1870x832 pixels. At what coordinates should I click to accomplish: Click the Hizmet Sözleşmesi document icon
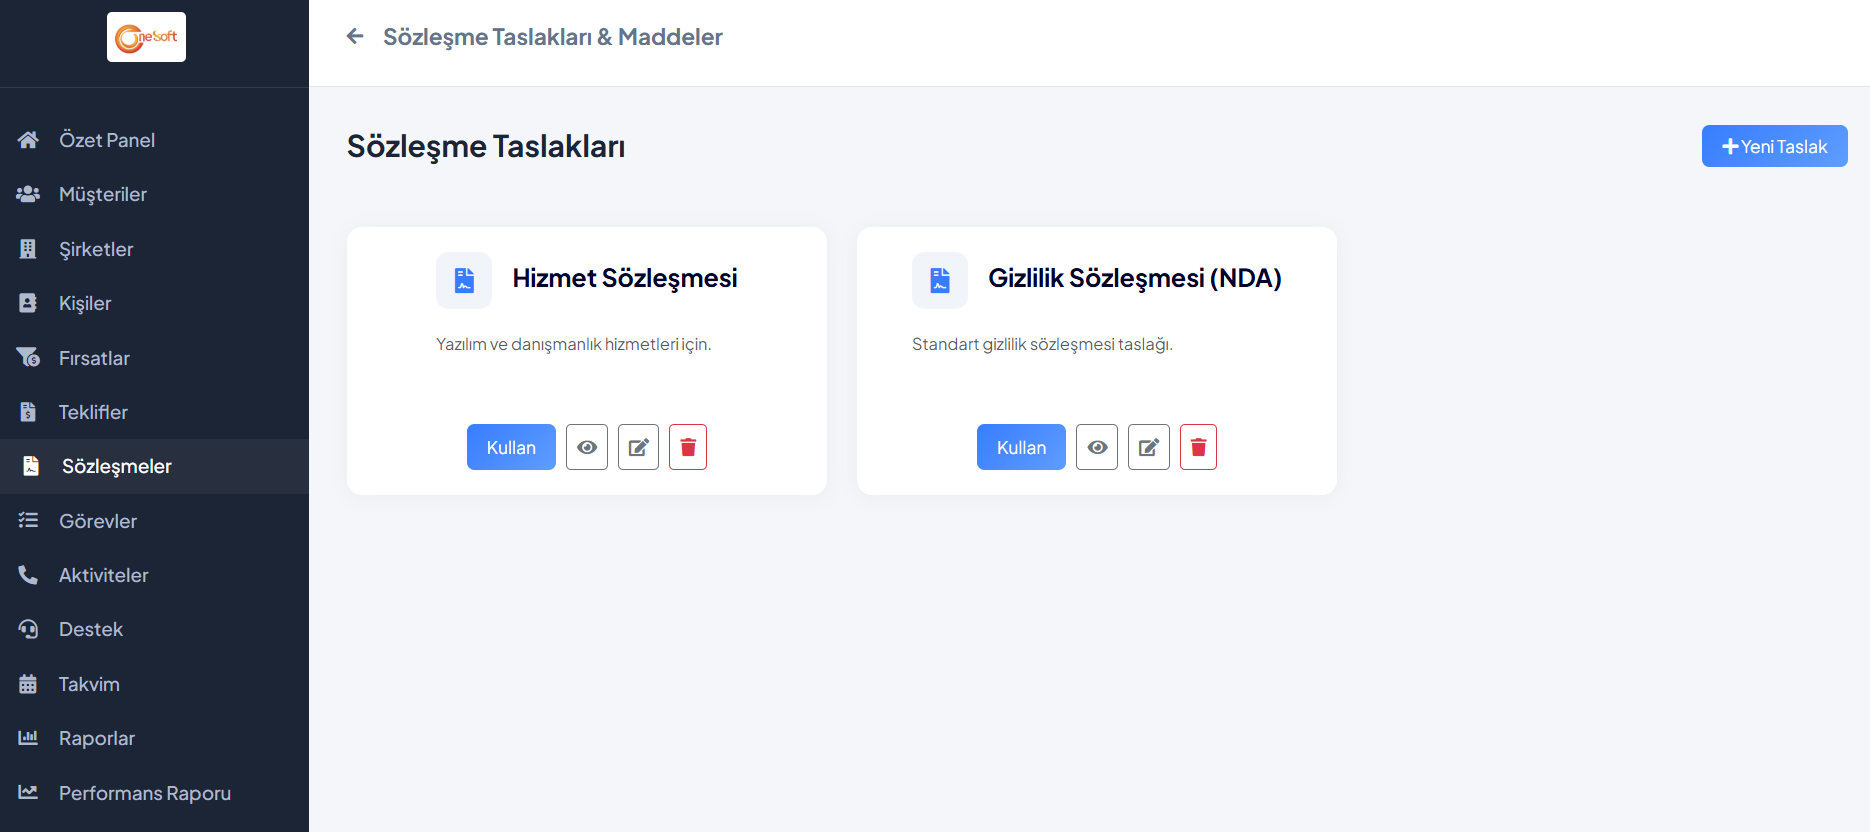[464, 280]
